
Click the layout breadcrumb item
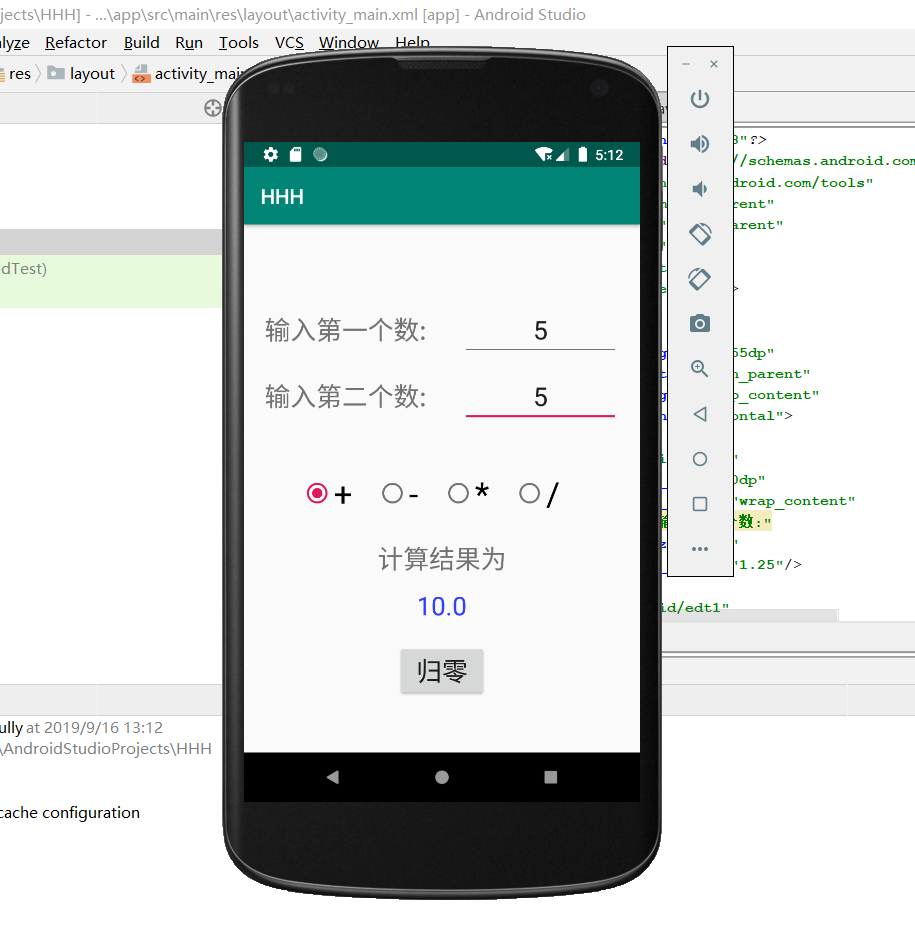[92, 74]
